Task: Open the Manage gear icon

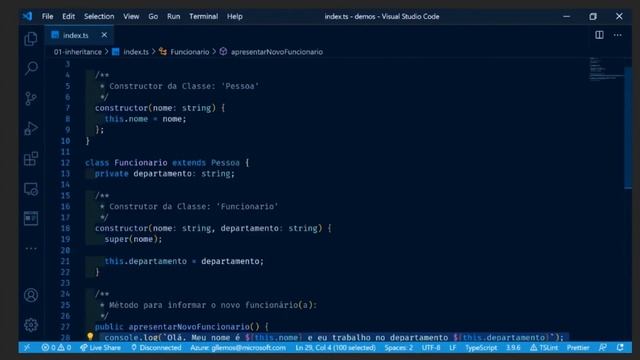Action: coord(31,325)
